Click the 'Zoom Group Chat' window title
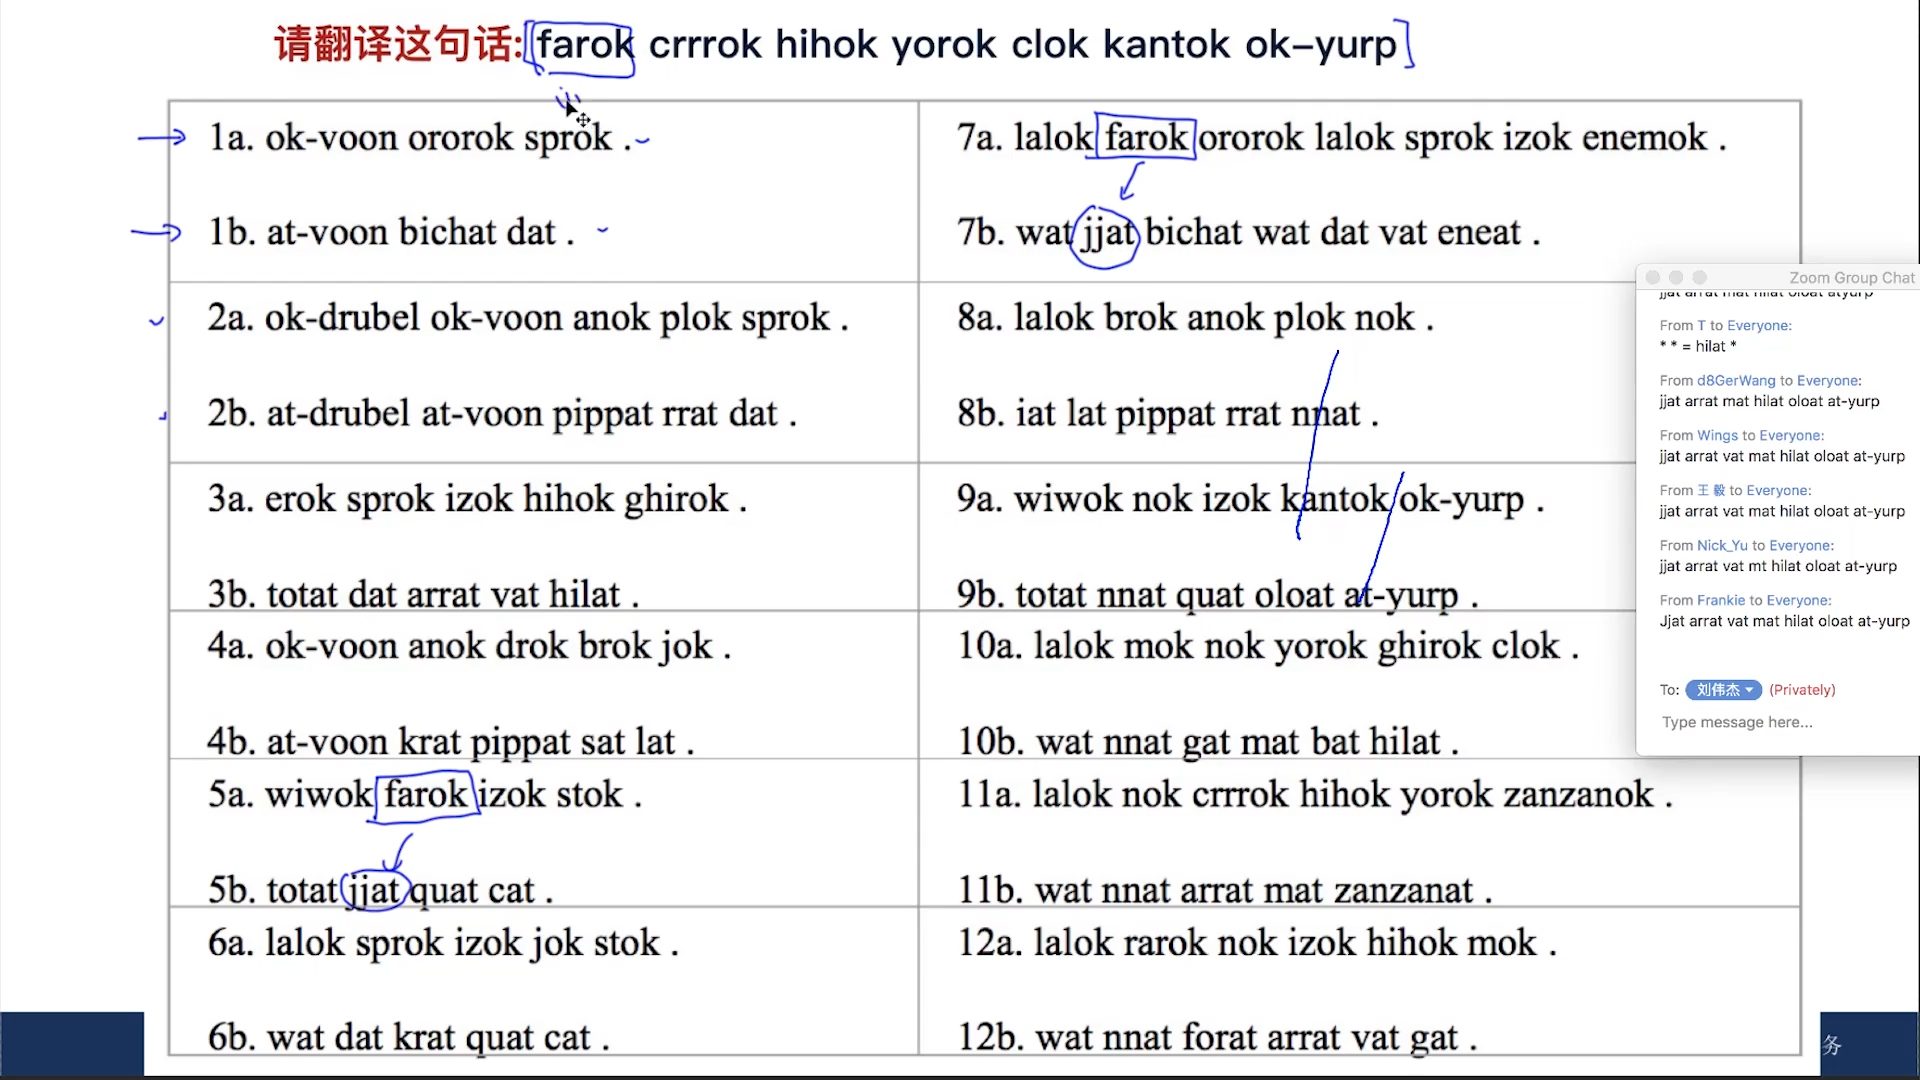The height and width of the screenshot is (1080, 1920). (1851, 278)
